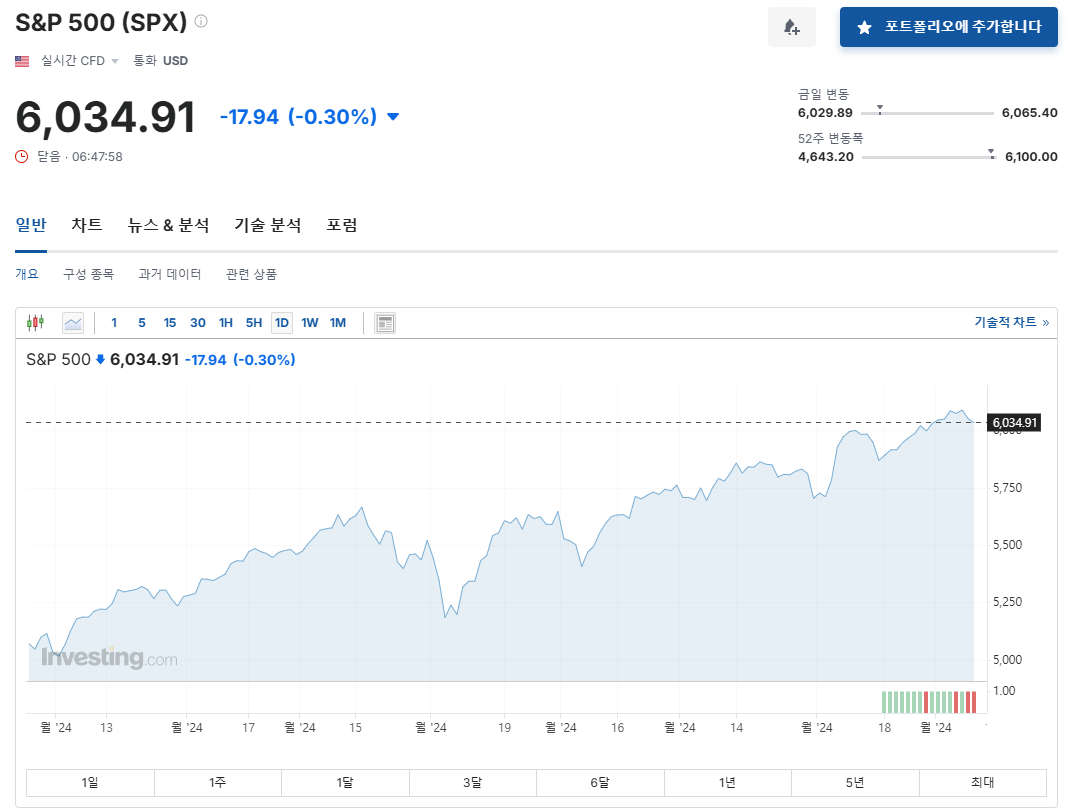Open the 차트 tab
Screen dimensions: 1070x812
(87, 224)
